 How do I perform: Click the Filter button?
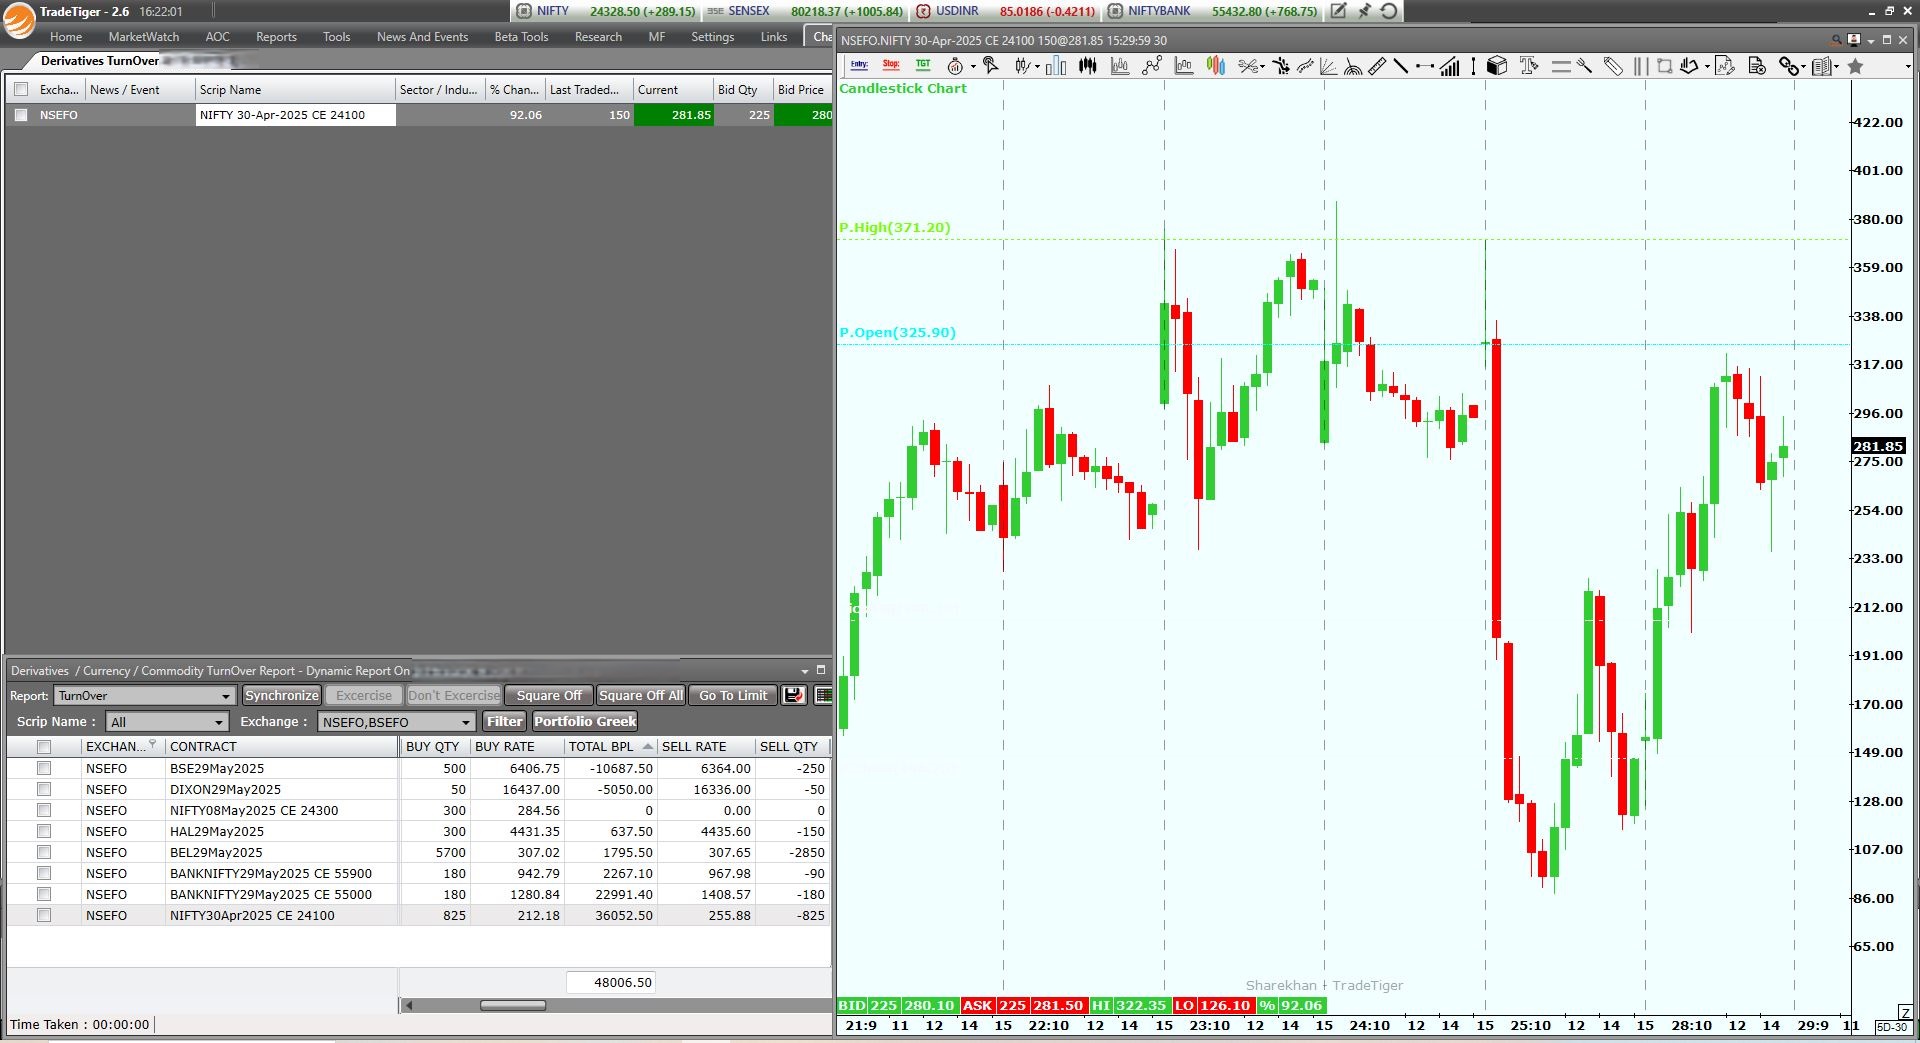(505, 721)
